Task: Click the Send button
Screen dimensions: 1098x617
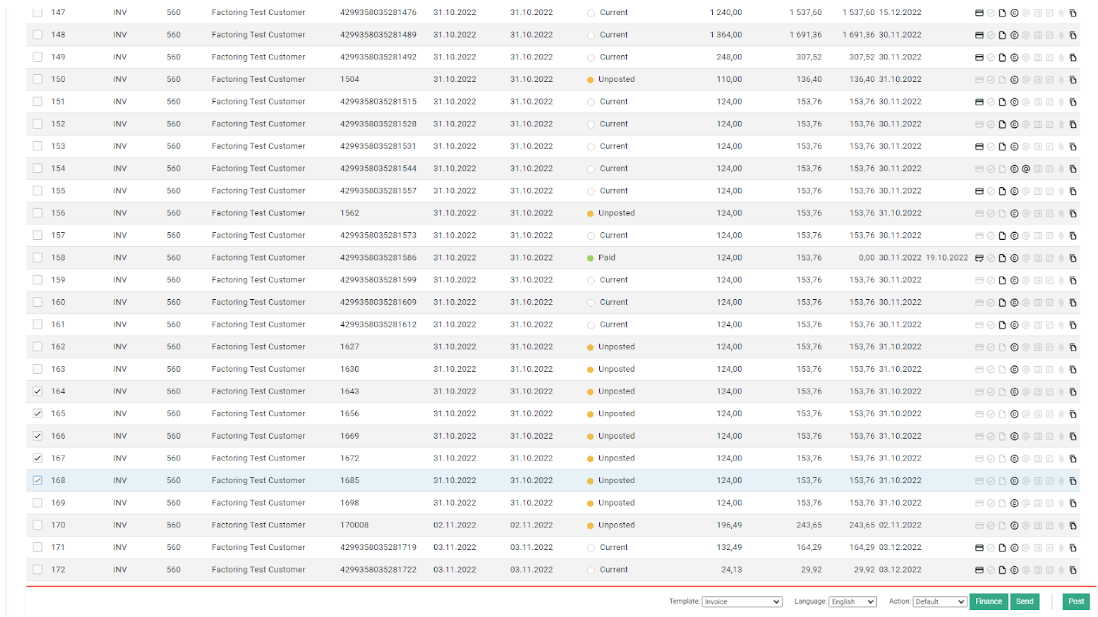Action: click(1025, 602)
